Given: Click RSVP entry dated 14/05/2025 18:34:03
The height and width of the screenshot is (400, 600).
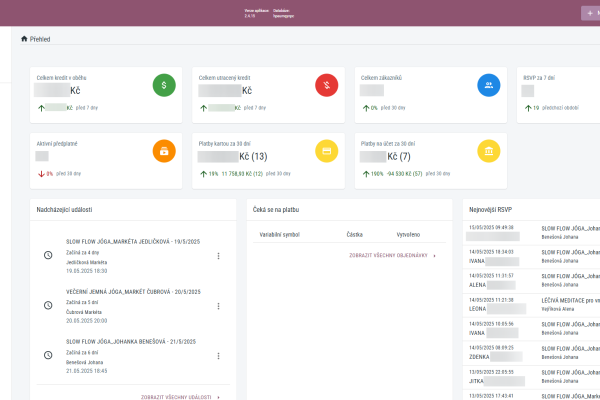Looking at the screenshot, I should click(x=531, y=256).
